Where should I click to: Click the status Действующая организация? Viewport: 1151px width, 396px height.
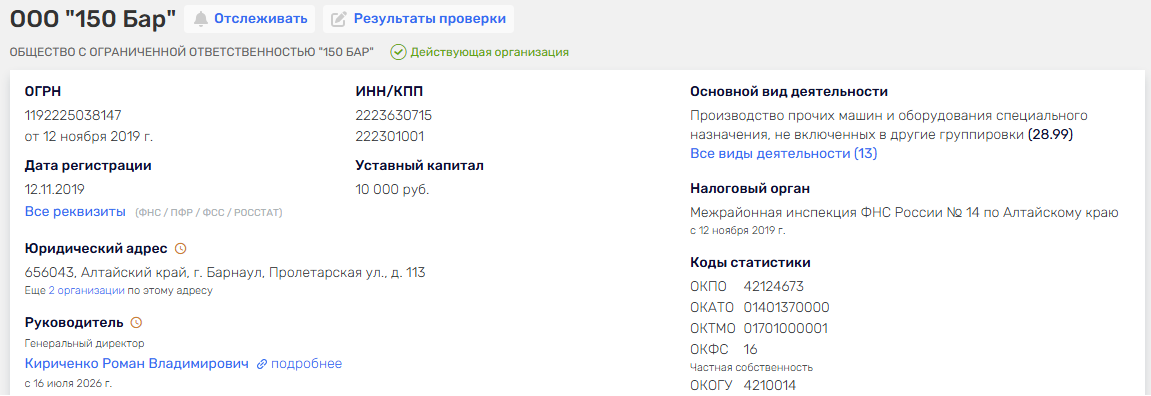pos(490,52)
